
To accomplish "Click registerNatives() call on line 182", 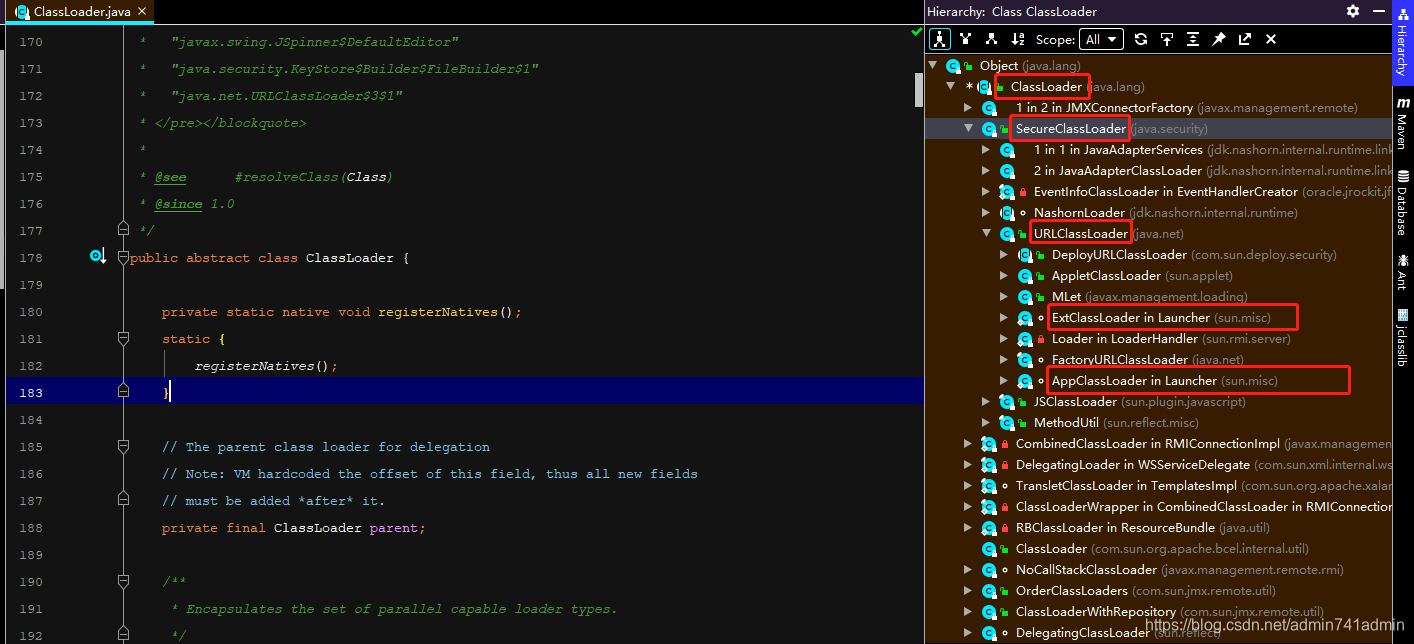I will 266,366.
